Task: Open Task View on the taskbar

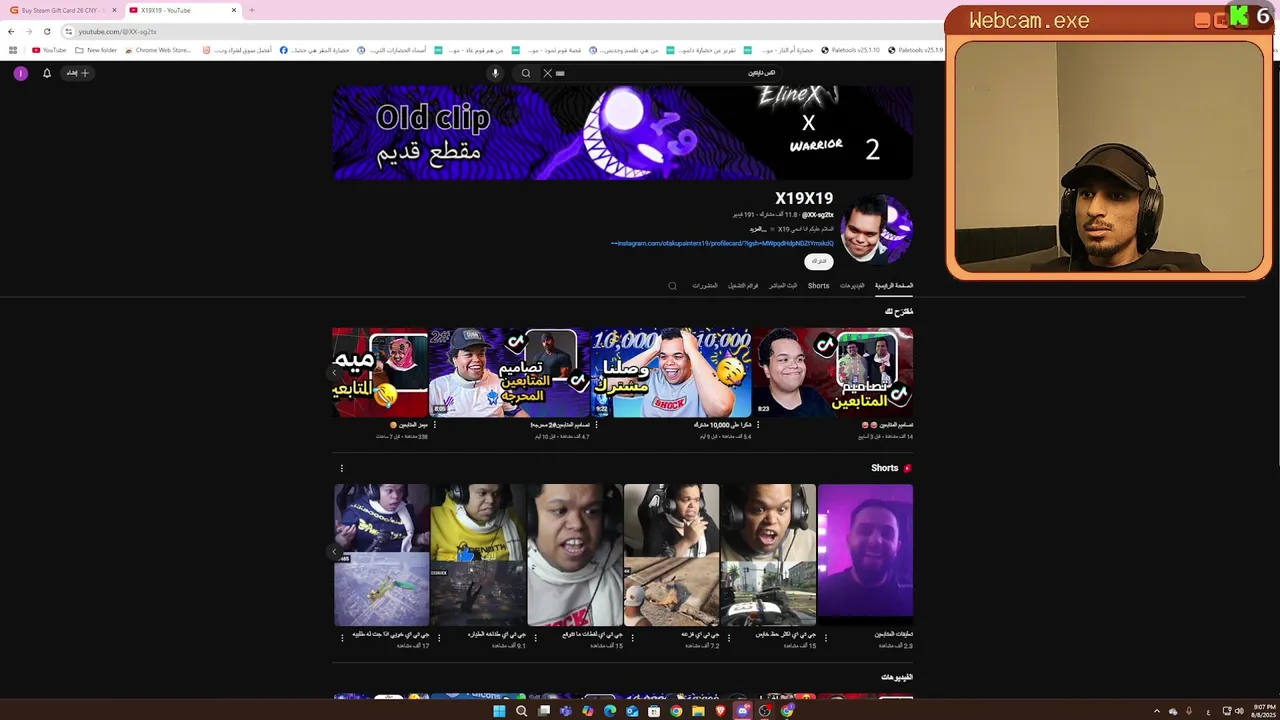Action: tap(544, 711)
